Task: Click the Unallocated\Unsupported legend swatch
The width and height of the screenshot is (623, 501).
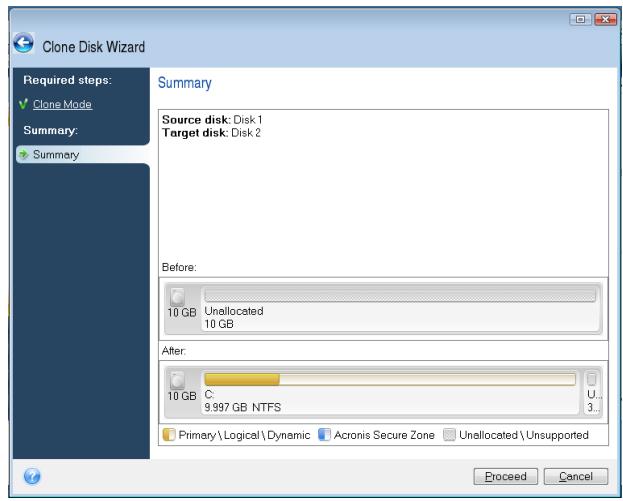Action: point(449,435)
